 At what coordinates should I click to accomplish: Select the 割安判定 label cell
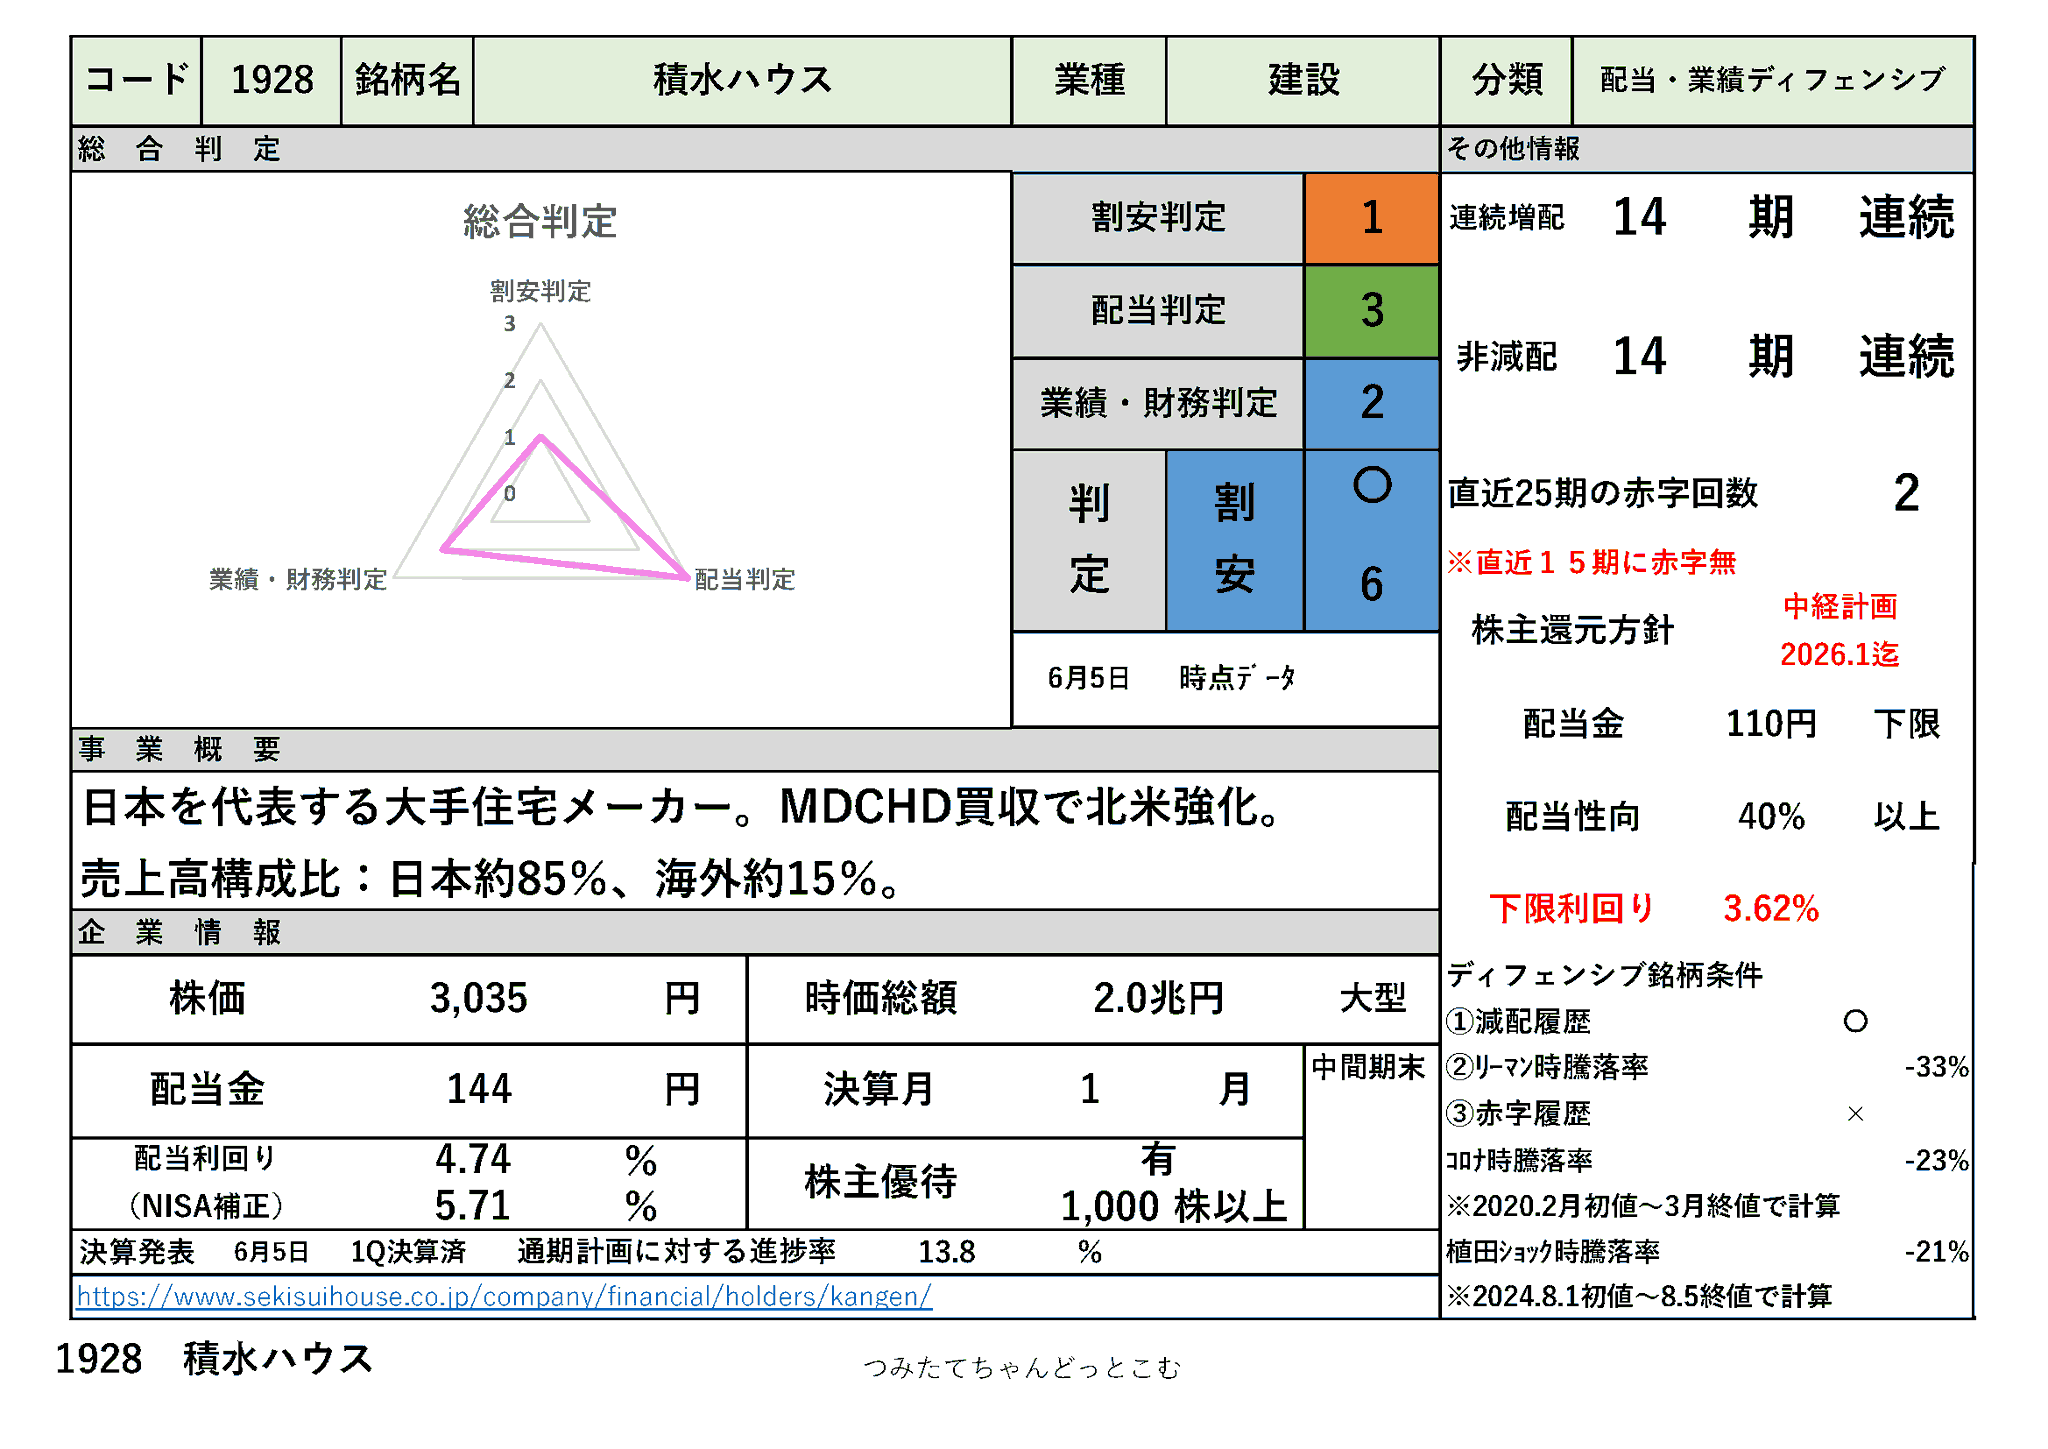tap(1158, 218)
